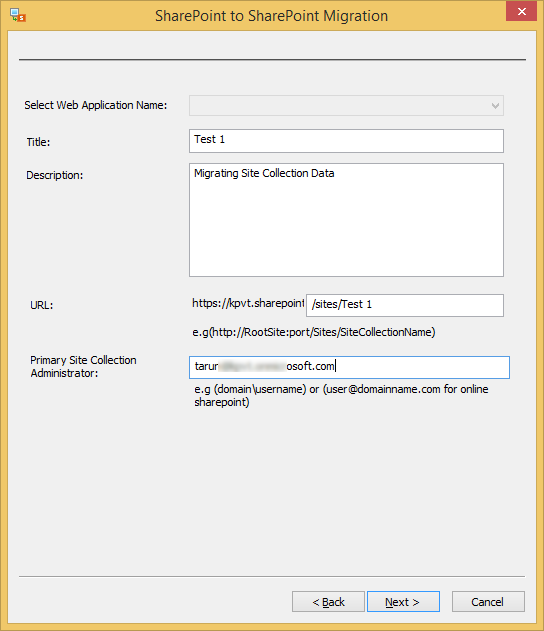Open the Select Web Application Name dropdown

[x=346, y=105]
